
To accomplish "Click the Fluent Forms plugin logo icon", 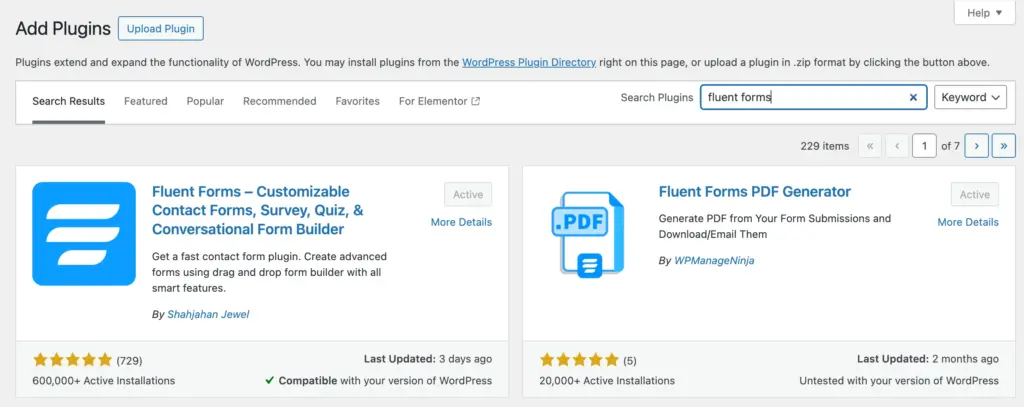I will coord(84,234).
